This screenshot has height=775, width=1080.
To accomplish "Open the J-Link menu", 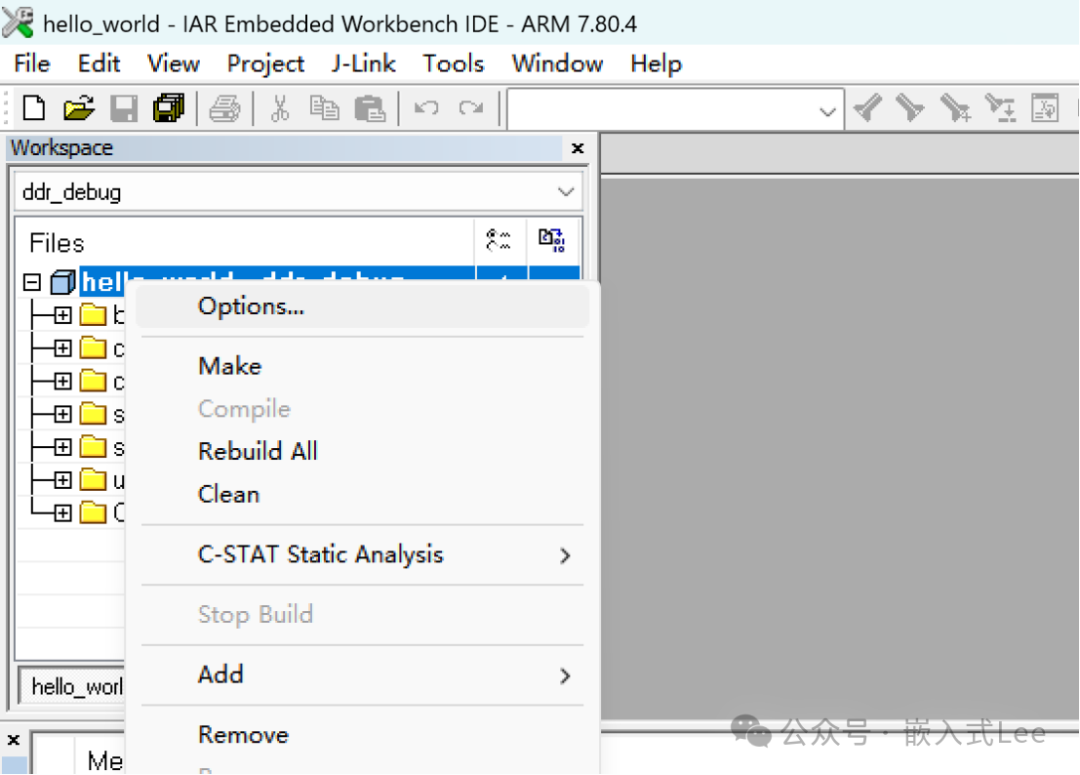I will 363,63.
